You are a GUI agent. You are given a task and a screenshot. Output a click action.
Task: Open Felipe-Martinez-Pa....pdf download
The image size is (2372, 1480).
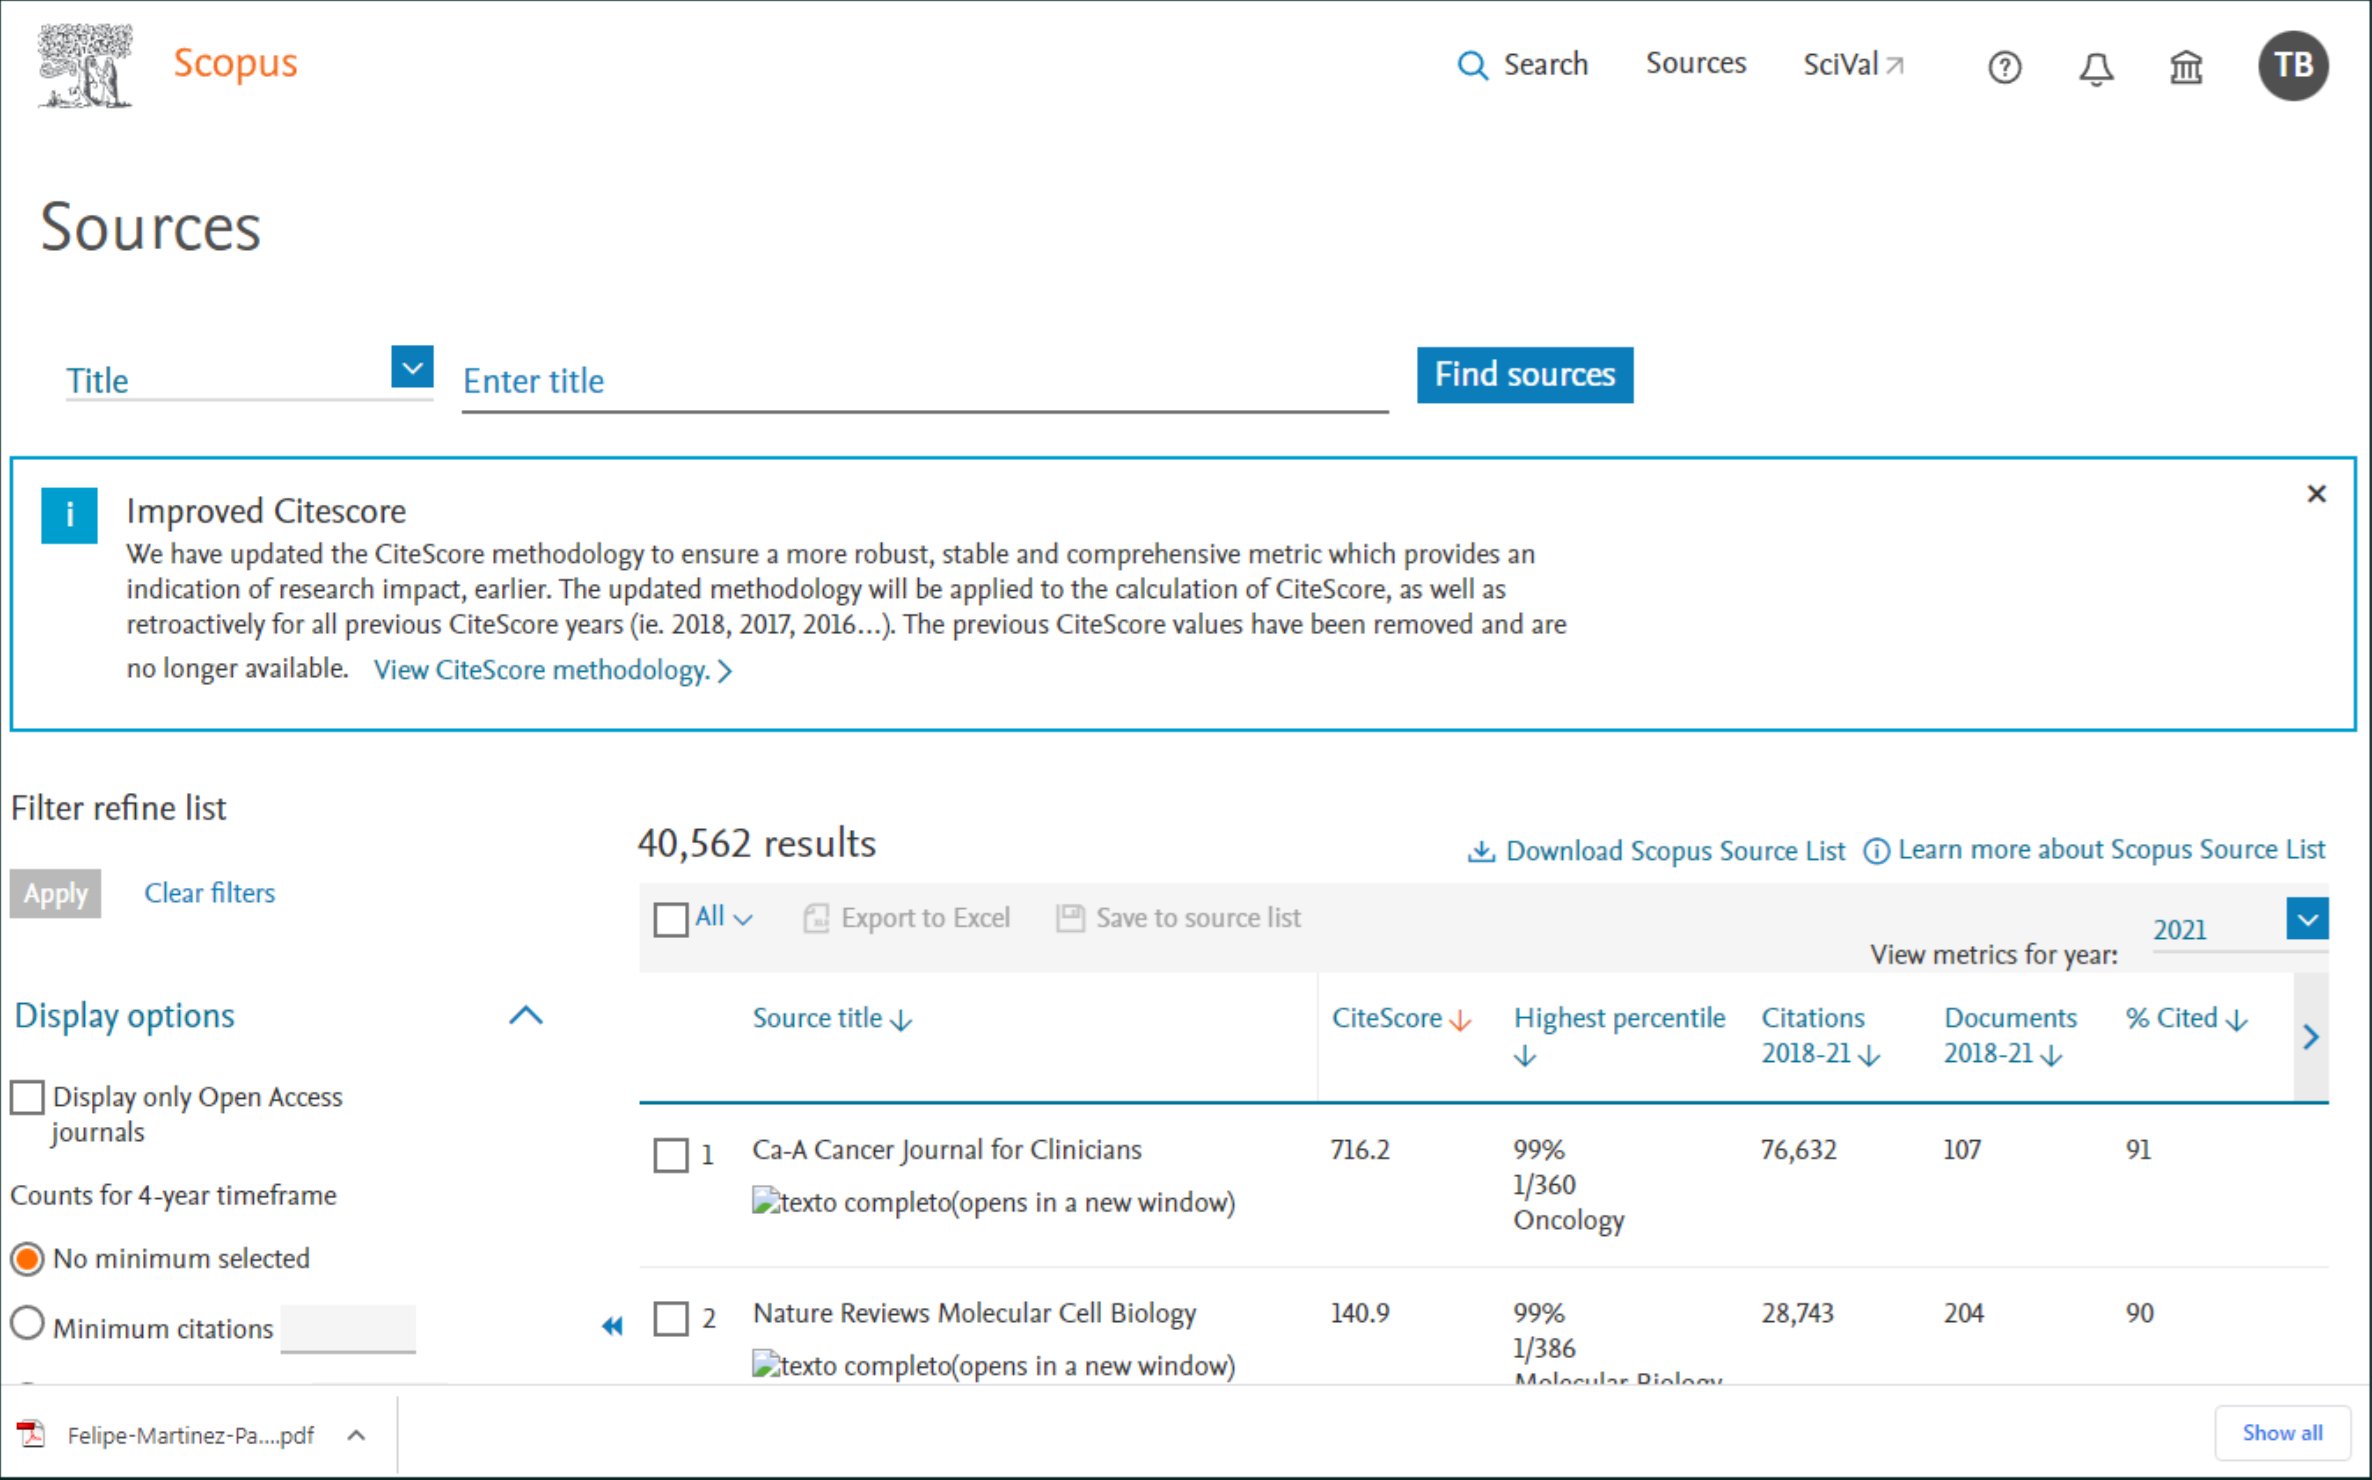[x=190, y=1435]
